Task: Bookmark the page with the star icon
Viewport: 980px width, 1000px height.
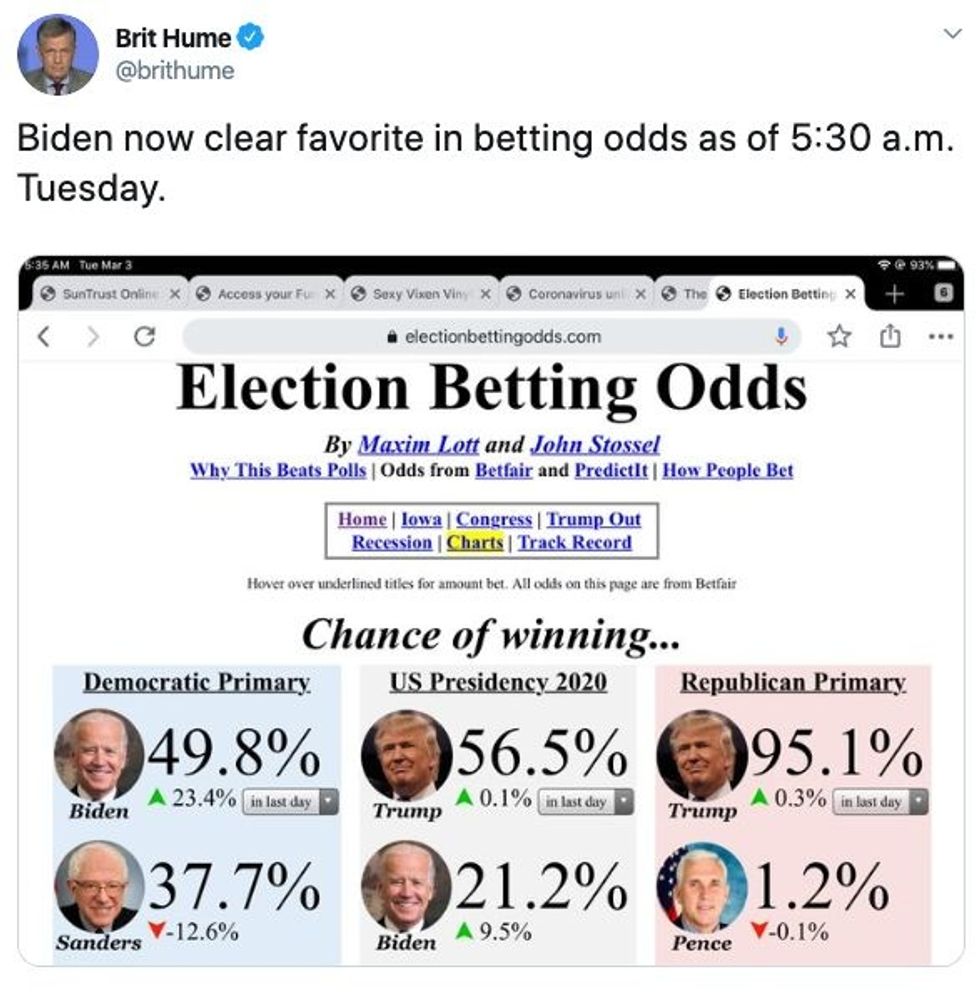Action: tap(840, 337)
